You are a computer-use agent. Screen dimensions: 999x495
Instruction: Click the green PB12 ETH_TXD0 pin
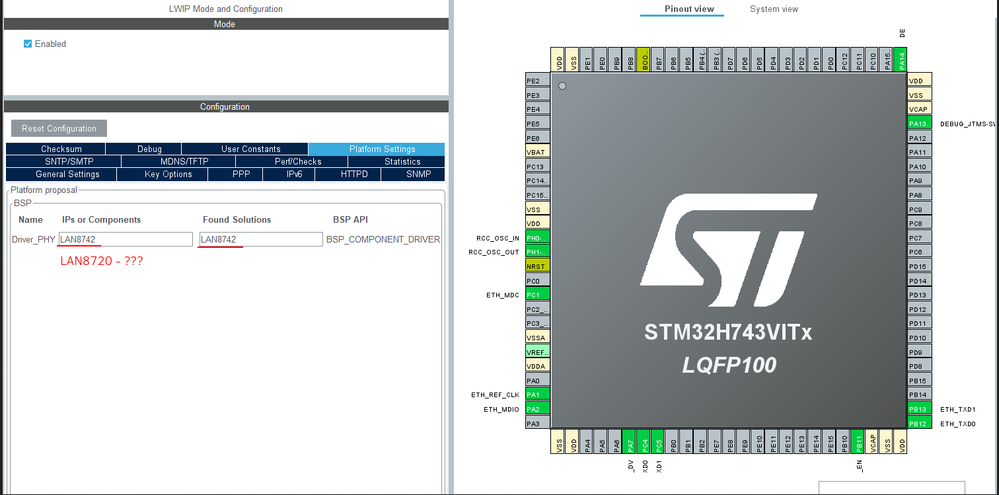pos(919,423)
